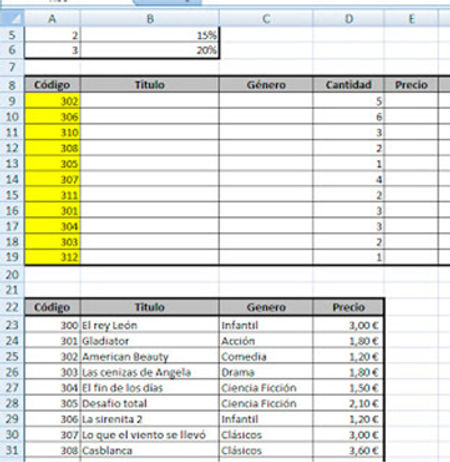Click yellow cell containing code 312
This screenshot has width=450, height=462.
tap(52, 257)
